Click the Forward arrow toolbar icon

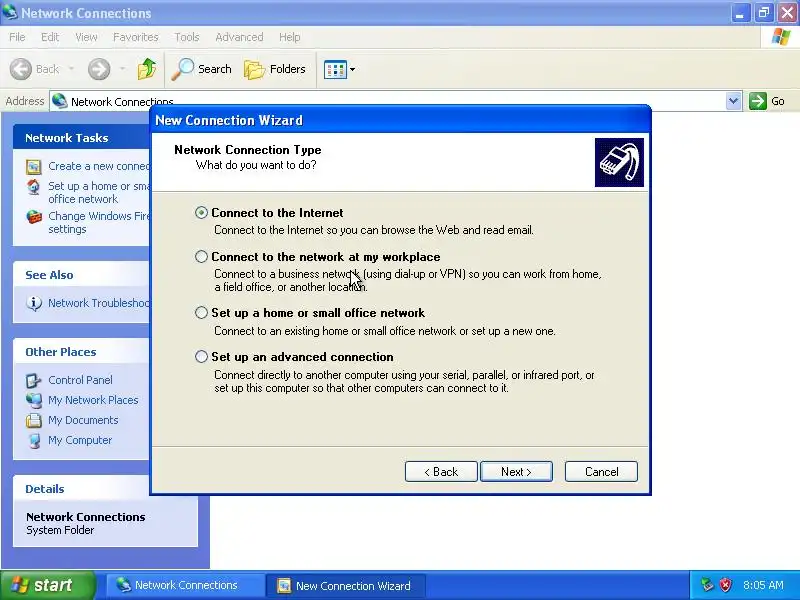tap(99, 69)
